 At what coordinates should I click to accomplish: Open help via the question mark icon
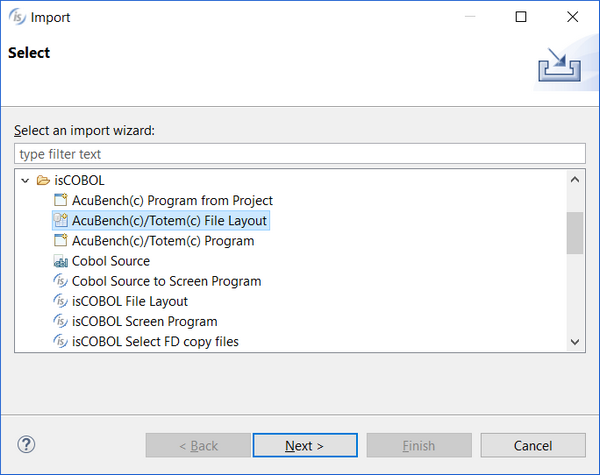point(26,445)
